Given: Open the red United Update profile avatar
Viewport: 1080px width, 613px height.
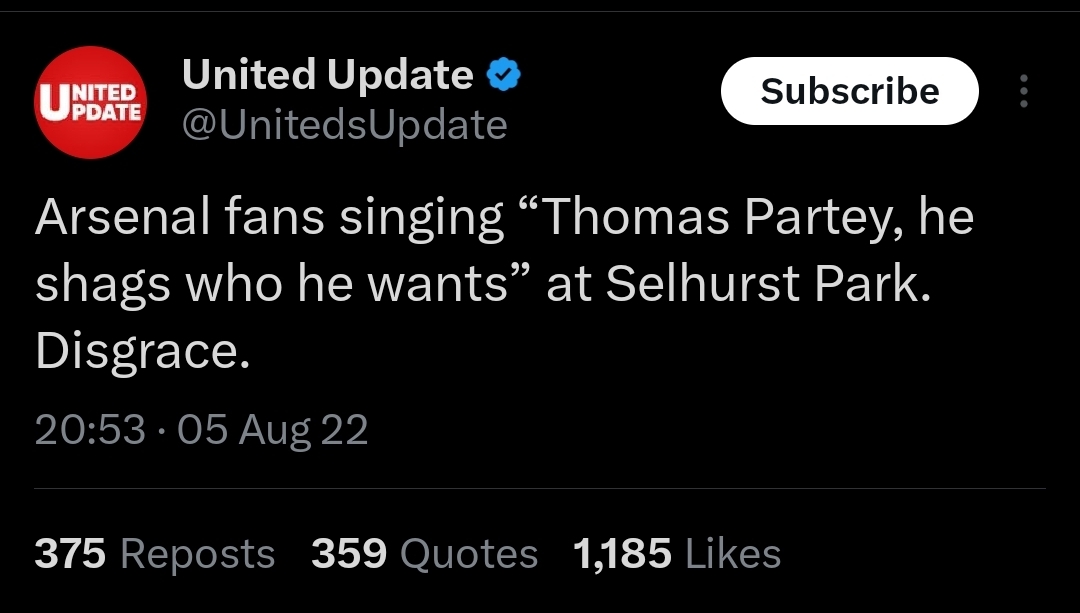Looking at the screenshot, I should click(90, 103).
